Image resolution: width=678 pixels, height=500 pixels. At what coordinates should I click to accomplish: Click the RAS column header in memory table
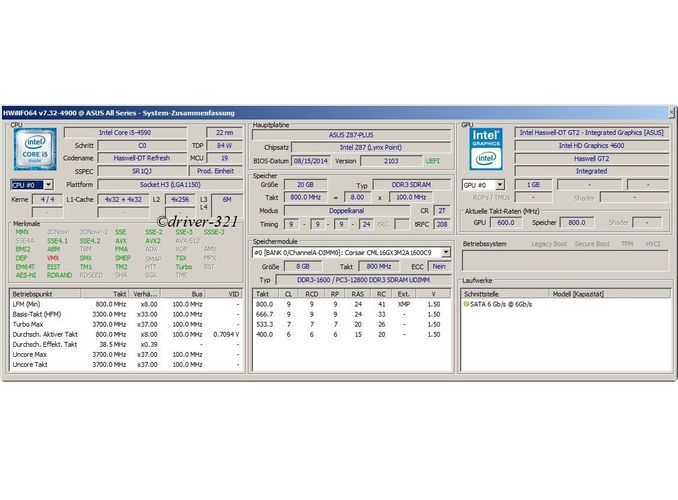point(358,294)
